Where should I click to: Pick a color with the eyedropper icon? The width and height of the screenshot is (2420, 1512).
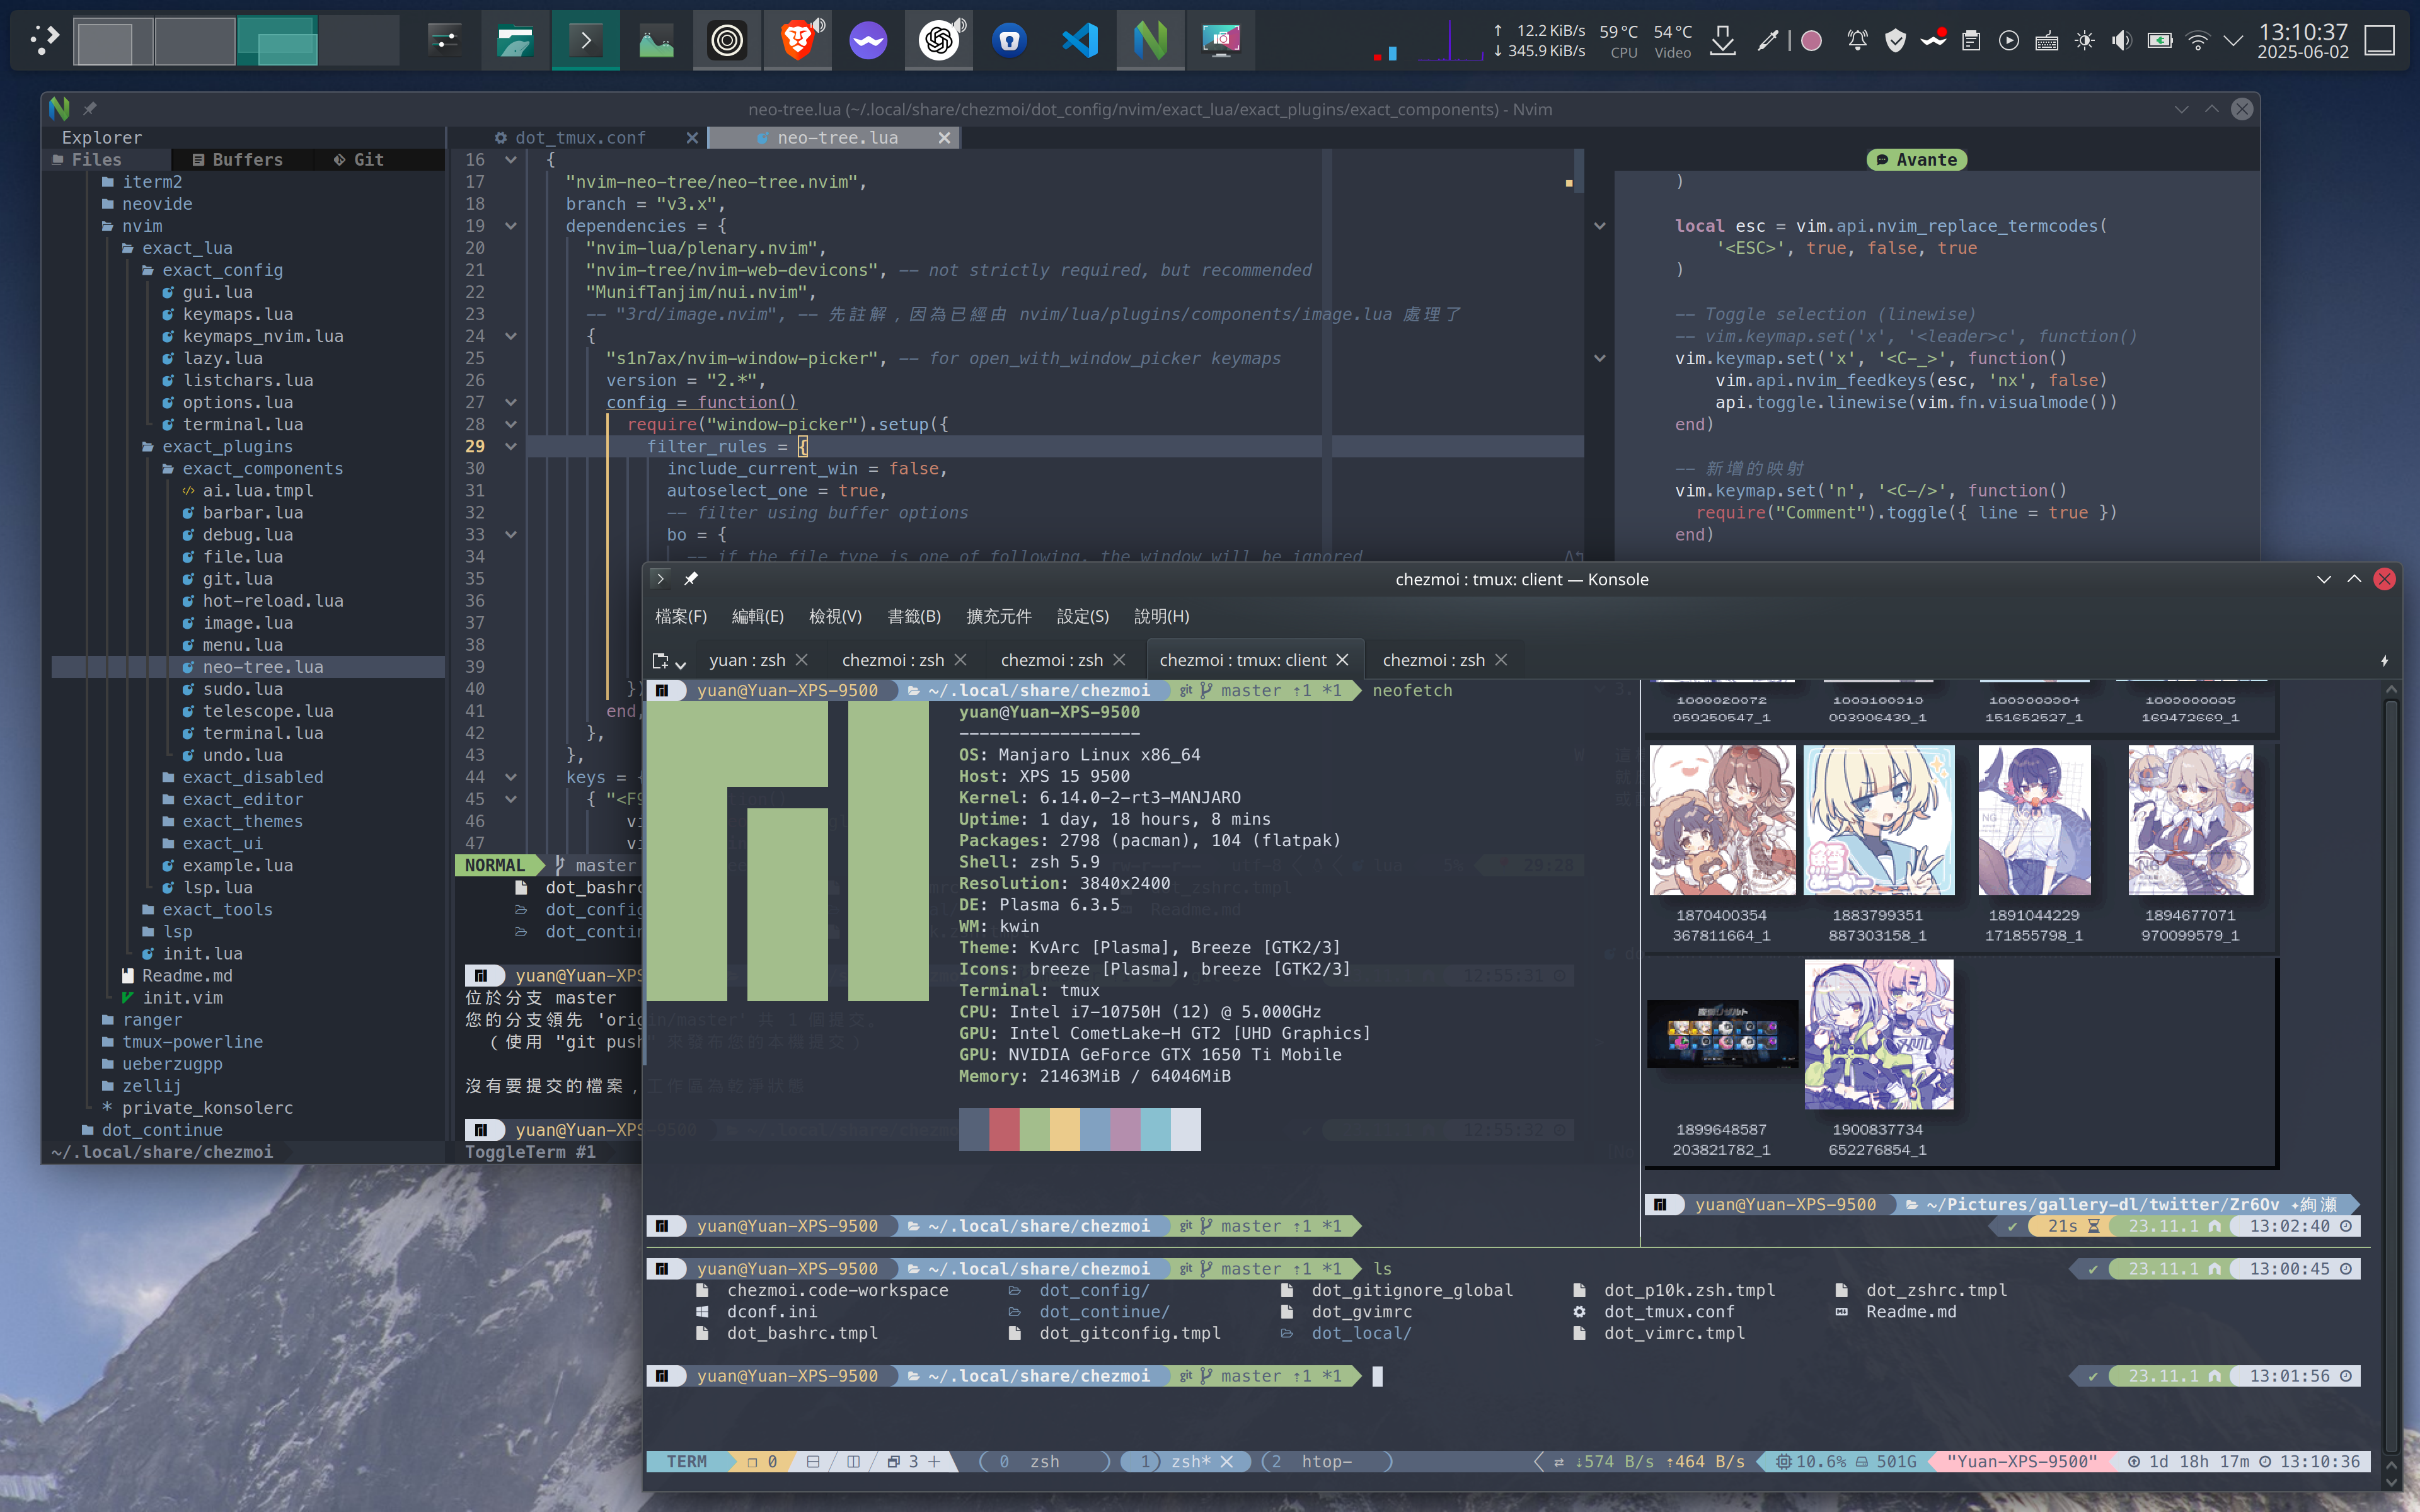tap(1767, 41)
